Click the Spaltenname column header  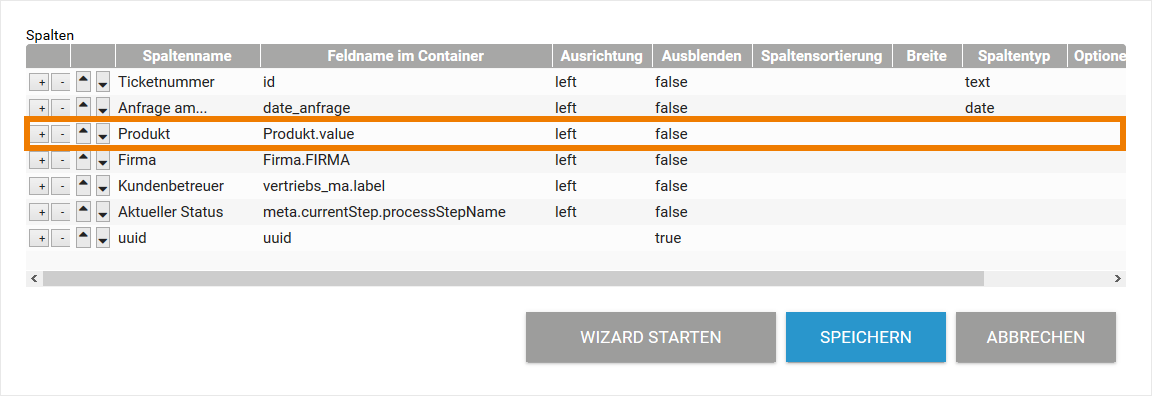(187, 56)
